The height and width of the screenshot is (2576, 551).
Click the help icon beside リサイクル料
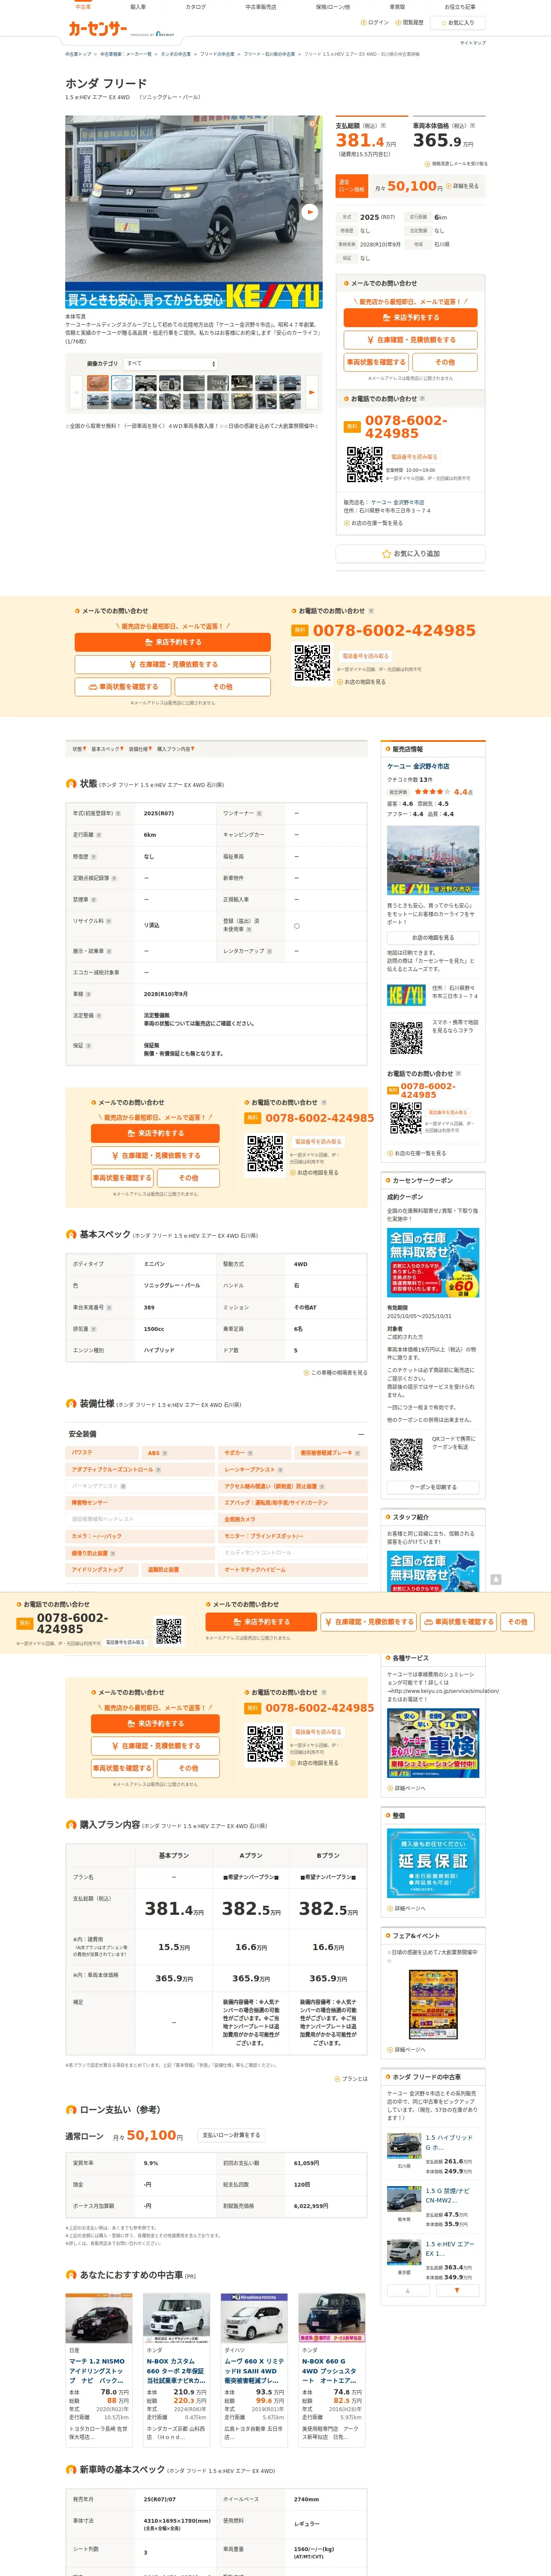point(108,921)
